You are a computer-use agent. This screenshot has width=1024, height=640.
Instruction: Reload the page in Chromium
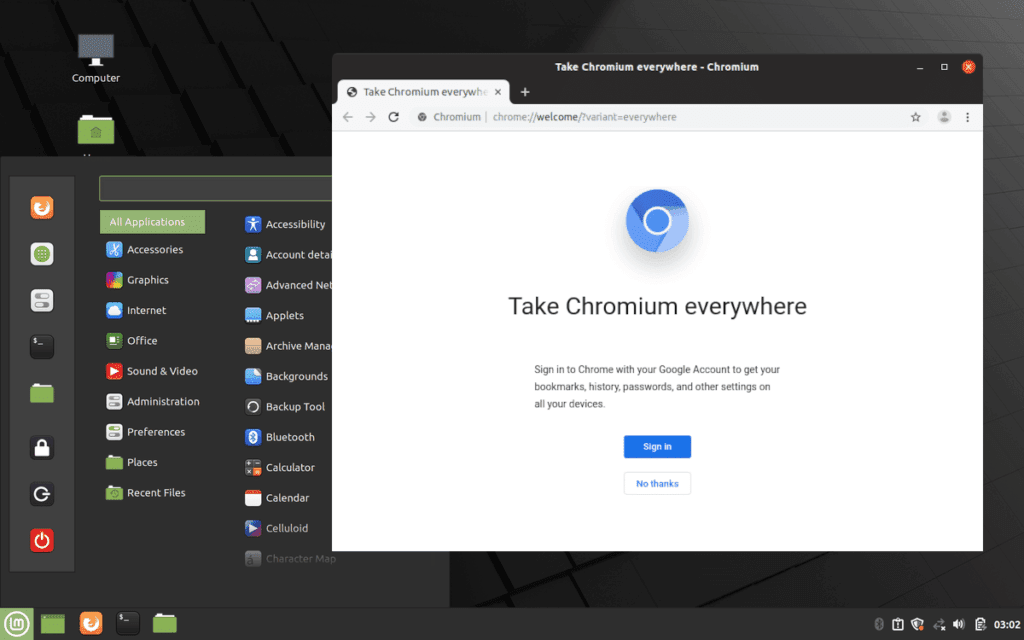[x=394, y=117]
